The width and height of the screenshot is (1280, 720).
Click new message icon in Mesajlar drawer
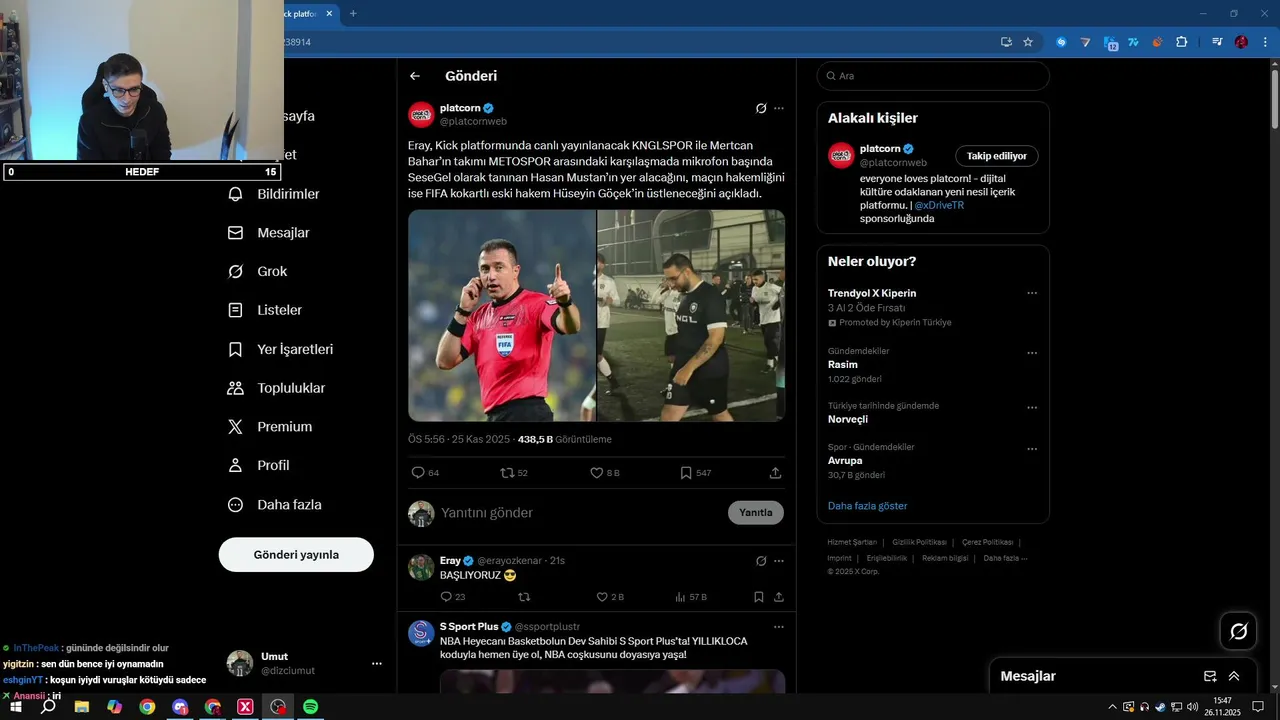(1210, 676)
